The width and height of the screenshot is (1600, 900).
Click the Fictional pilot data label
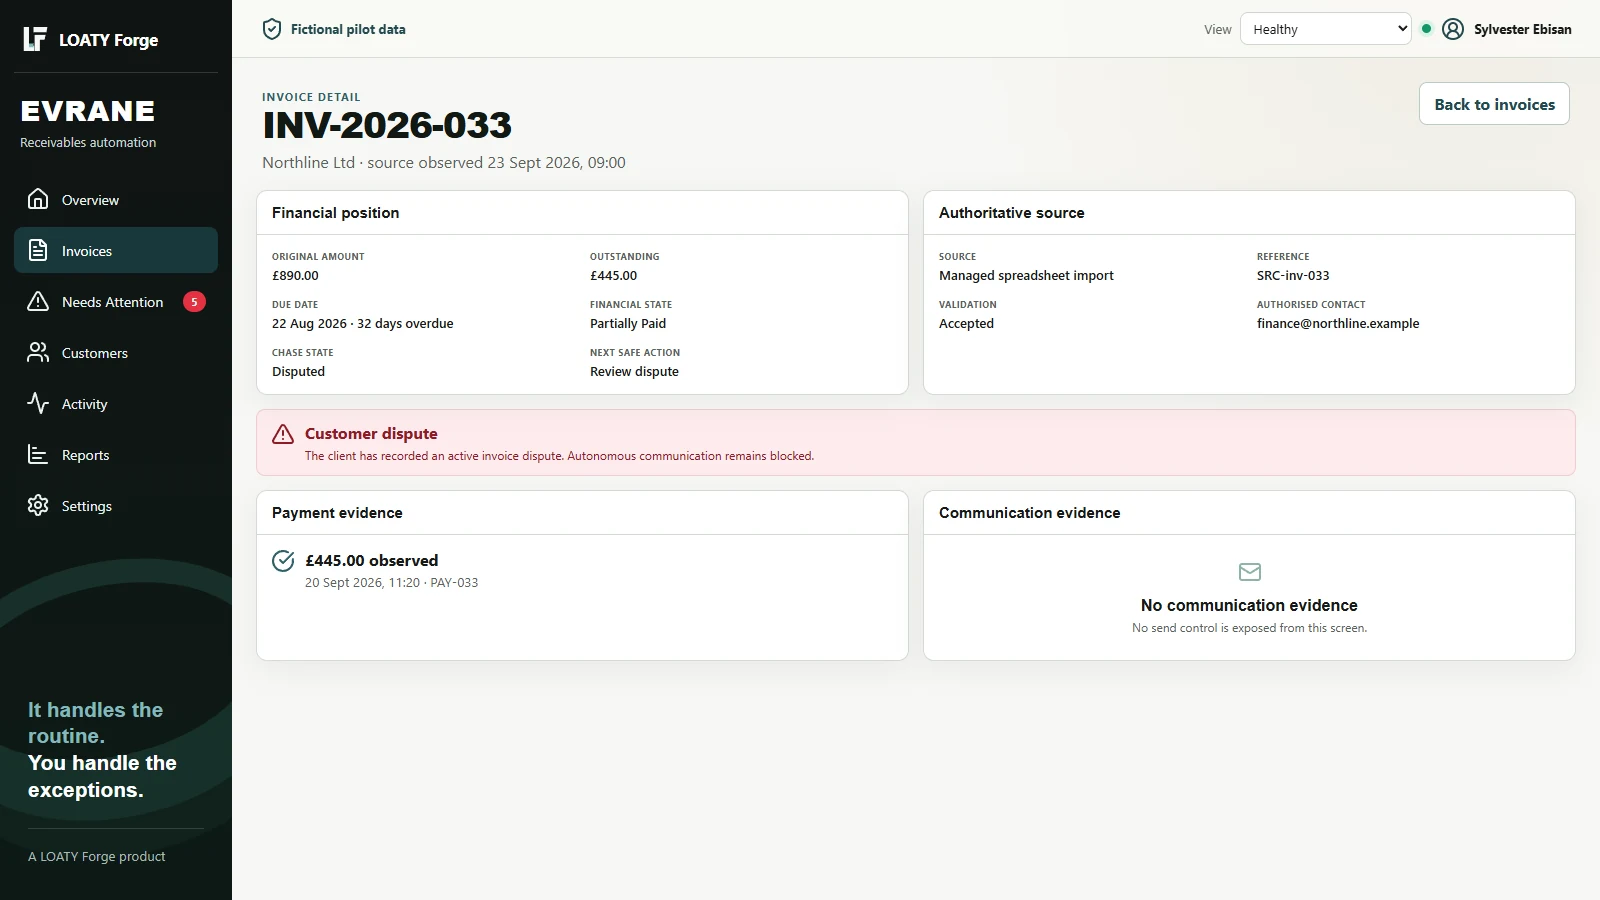pyautogui.click(x=348, y=29)
